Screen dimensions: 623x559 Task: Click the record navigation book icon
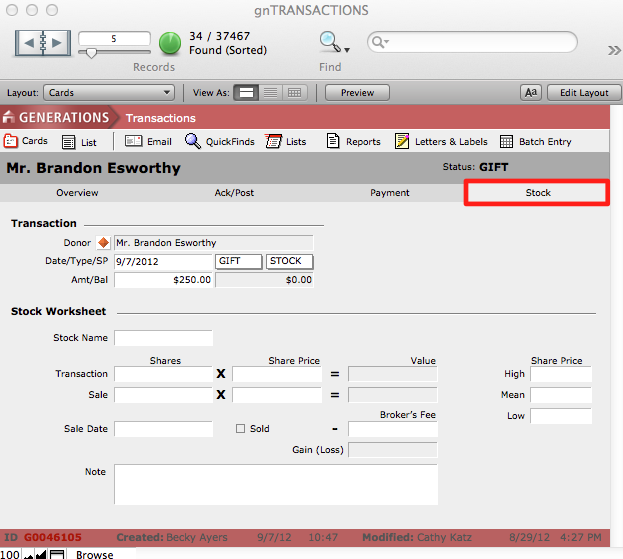[43, 43]
